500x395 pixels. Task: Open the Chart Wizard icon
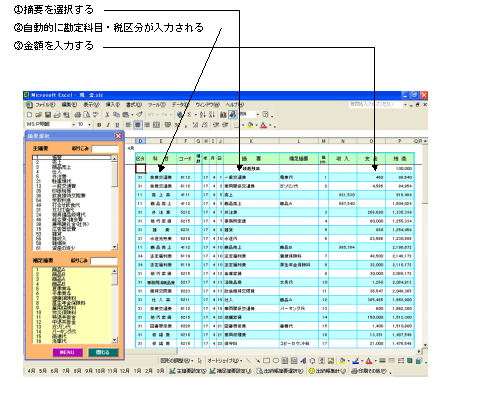tap(223, 115)
